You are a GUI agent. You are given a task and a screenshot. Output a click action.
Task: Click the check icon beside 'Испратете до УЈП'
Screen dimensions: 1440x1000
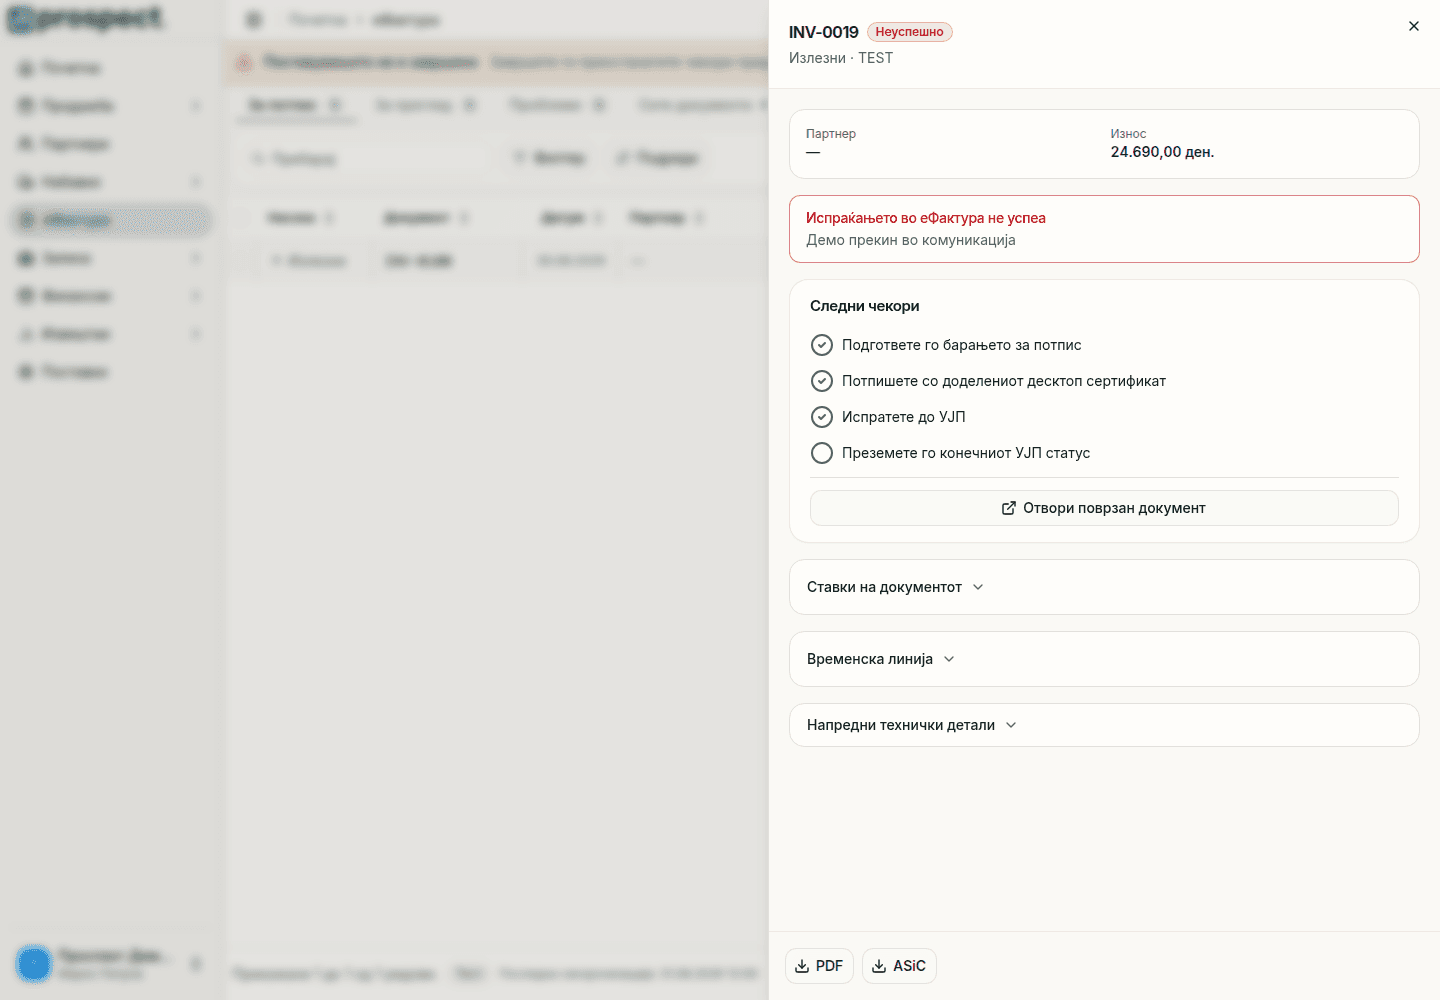[822, 417]
